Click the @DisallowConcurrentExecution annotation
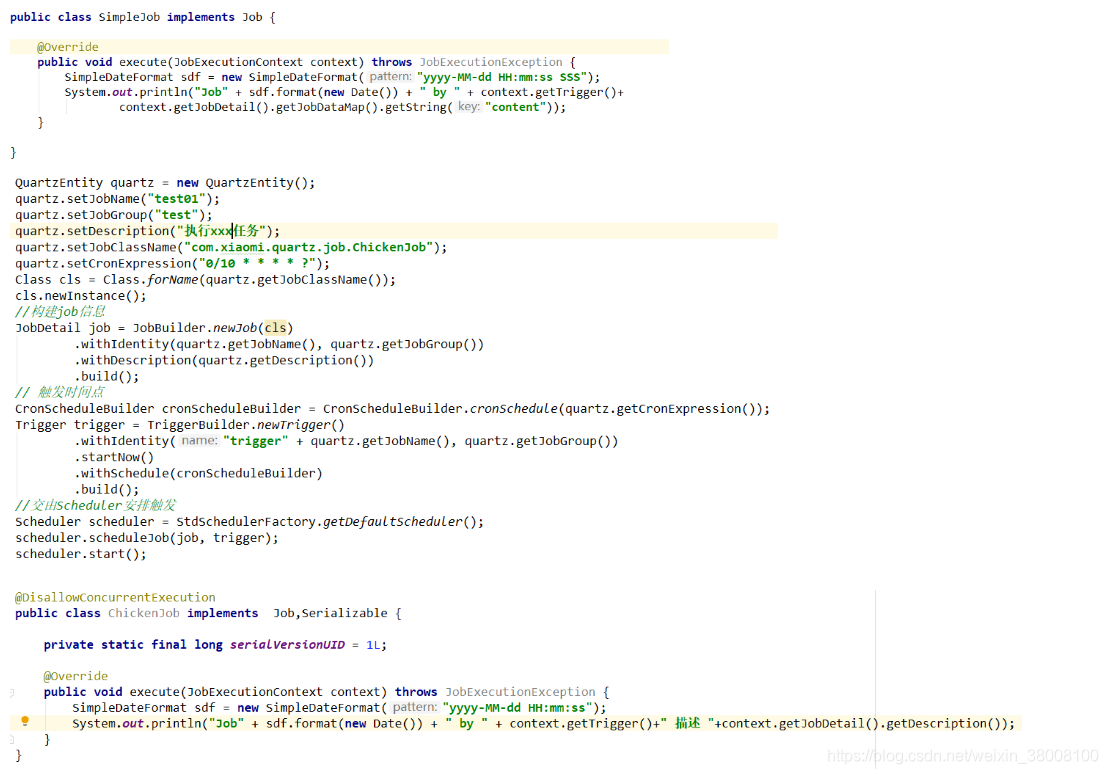 coord(115,597)
